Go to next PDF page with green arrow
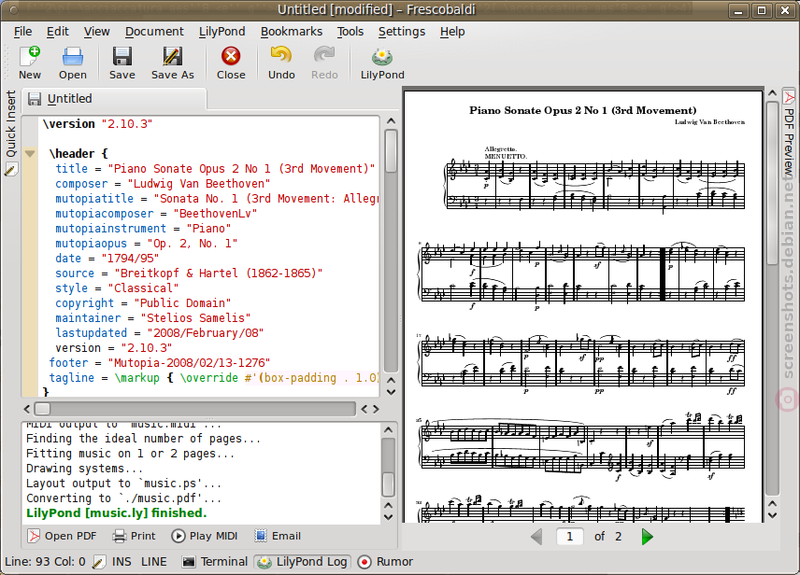This screenshot has width=800, height=575. (x=647, y=537)
